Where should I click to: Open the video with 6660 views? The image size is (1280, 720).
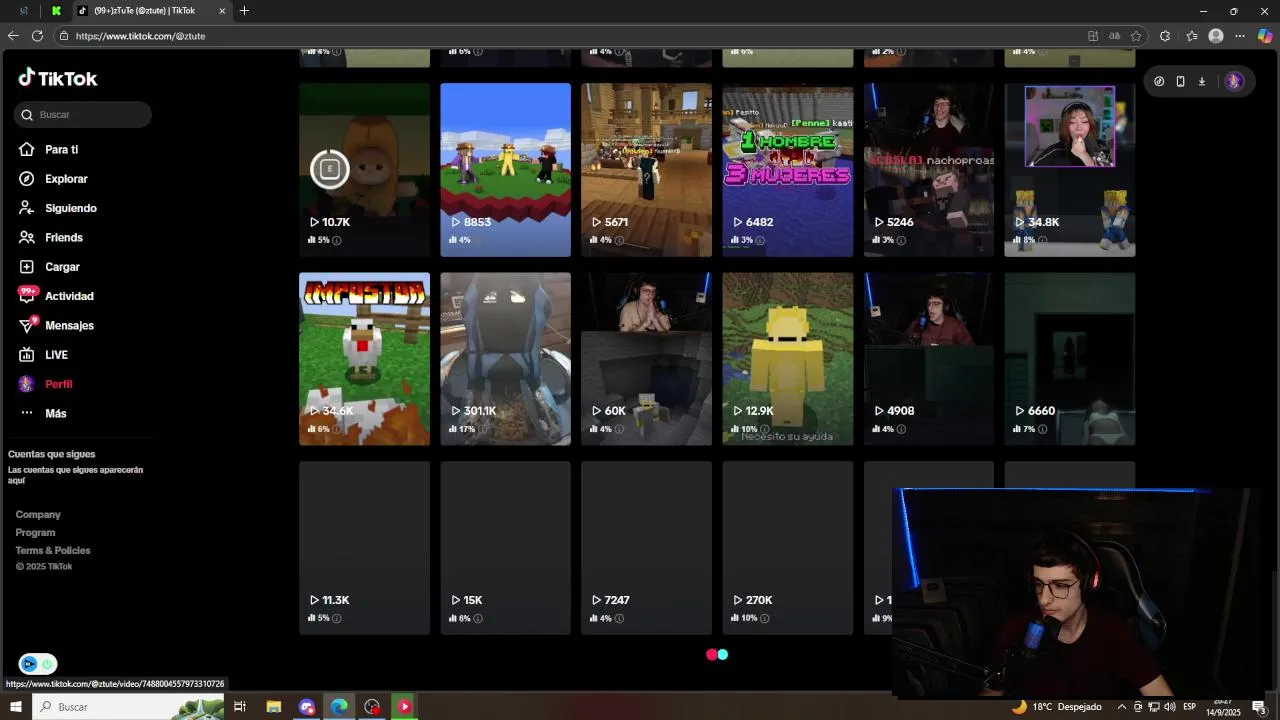click(x=1070, y=359)
